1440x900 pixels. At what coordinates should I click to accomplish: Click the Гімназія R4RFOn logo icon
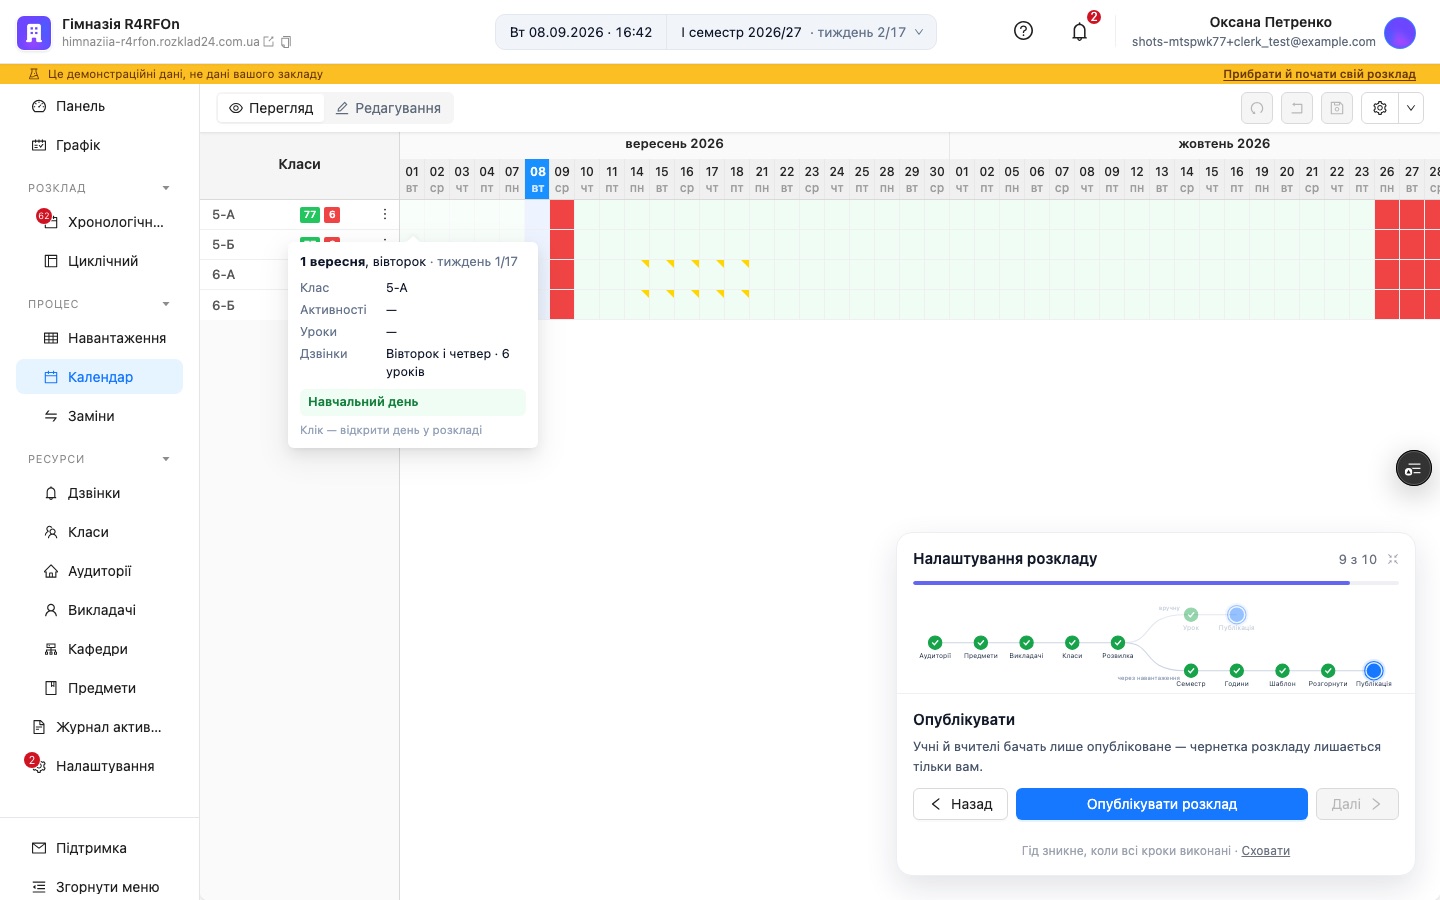pyautogui.click(x=34, y=32)
